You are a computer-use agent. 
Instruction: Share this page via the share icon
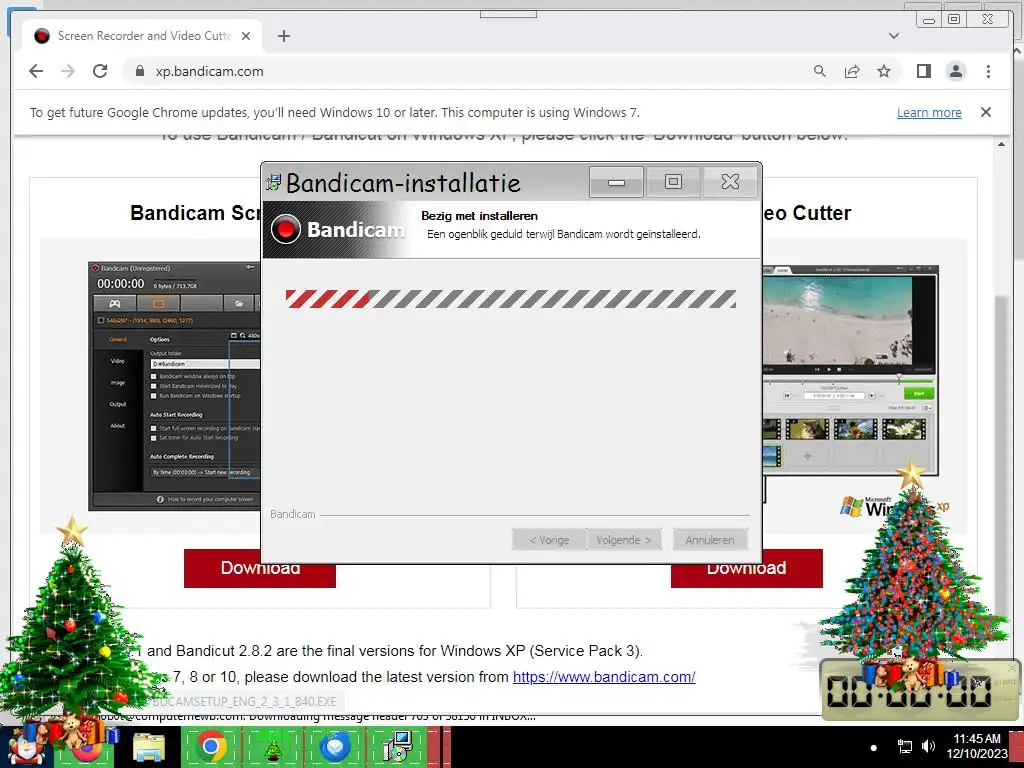tap(852, 71)
